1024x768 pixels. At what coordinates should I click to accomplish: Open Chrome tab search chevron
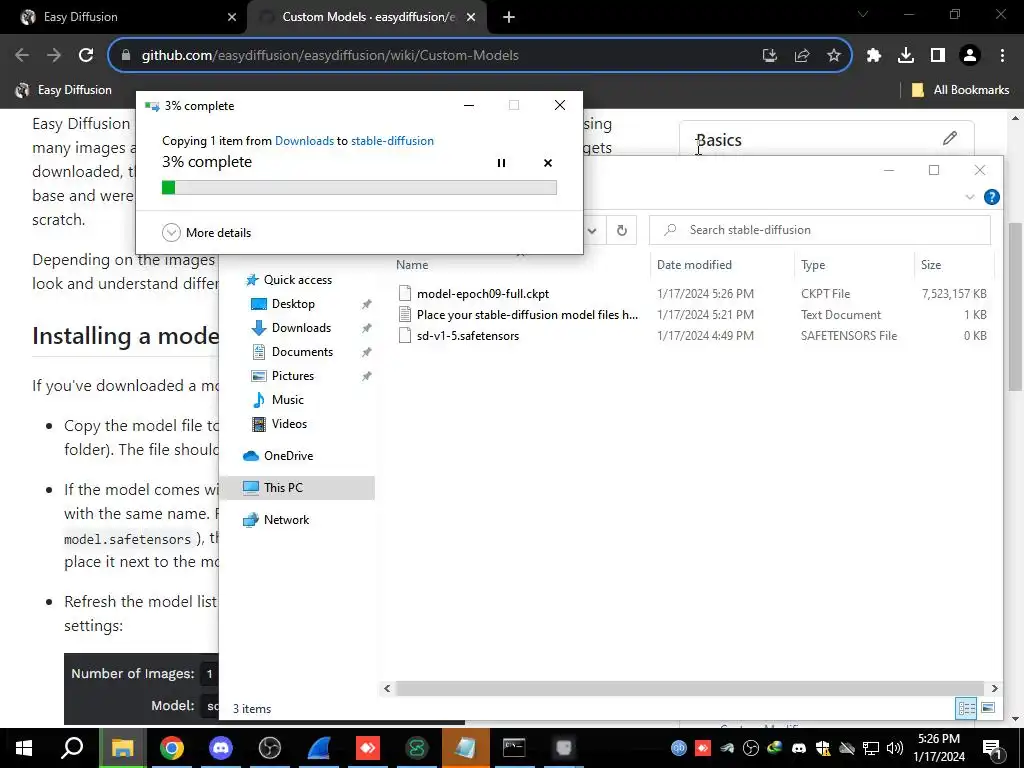(x=863, y=14)
